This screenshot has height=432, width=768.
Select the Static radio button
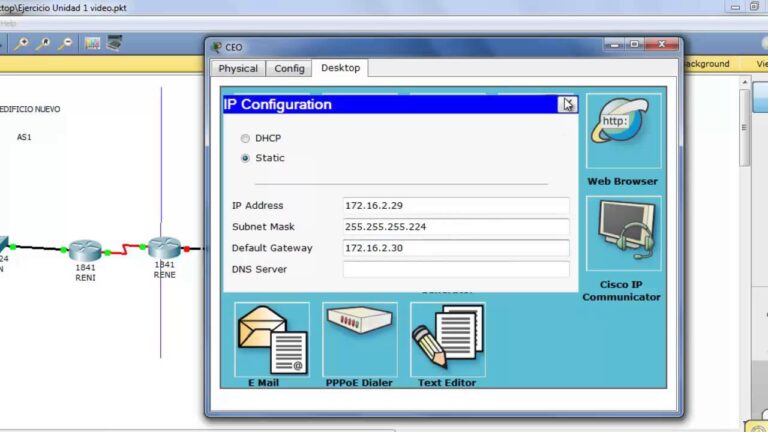pos(245,158)
